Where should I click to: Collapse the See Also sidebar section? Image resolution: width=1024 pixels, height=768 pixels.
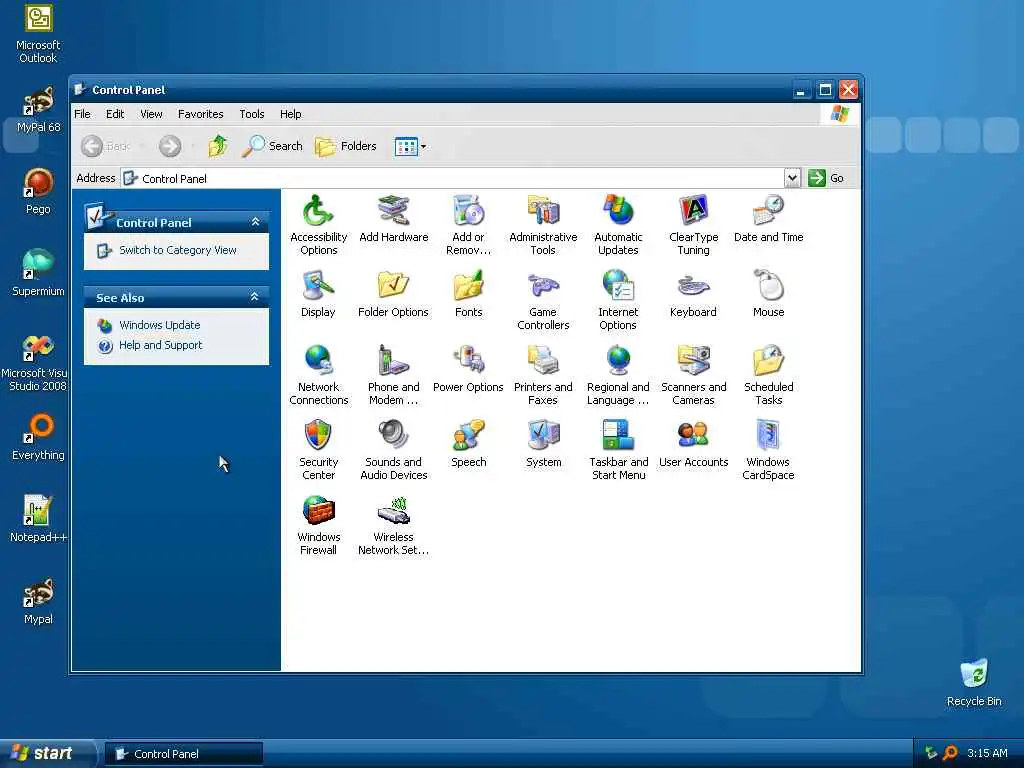click(x=255, y=297)
